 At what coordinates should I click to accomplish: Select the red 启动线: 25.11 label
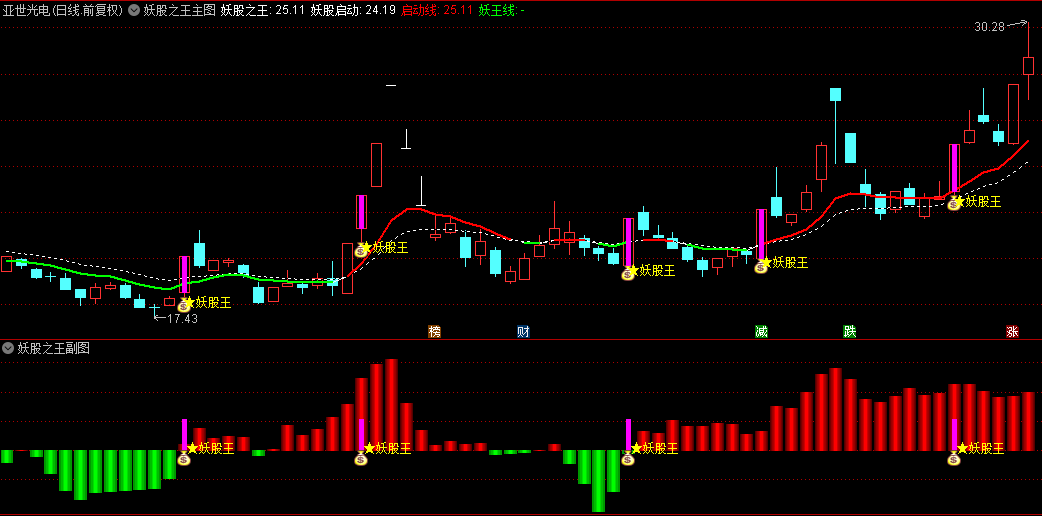tap(437, 10)
